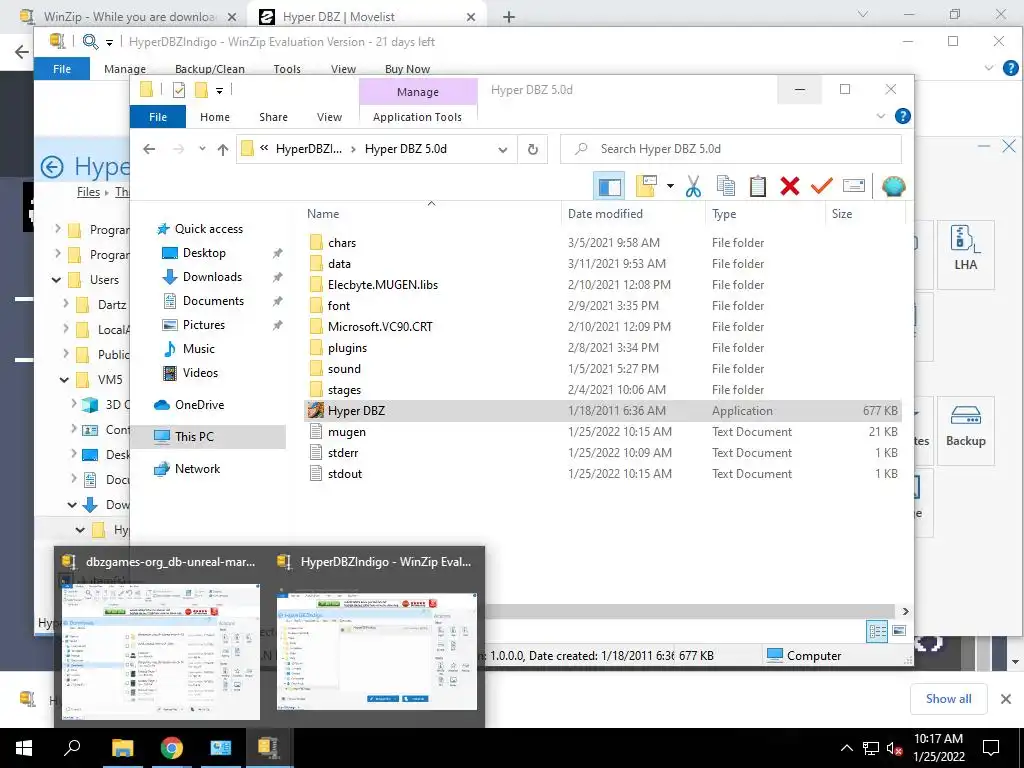
Task: Switch to details view layout icon
Action: pyautogui.click(x=877, y=631)
